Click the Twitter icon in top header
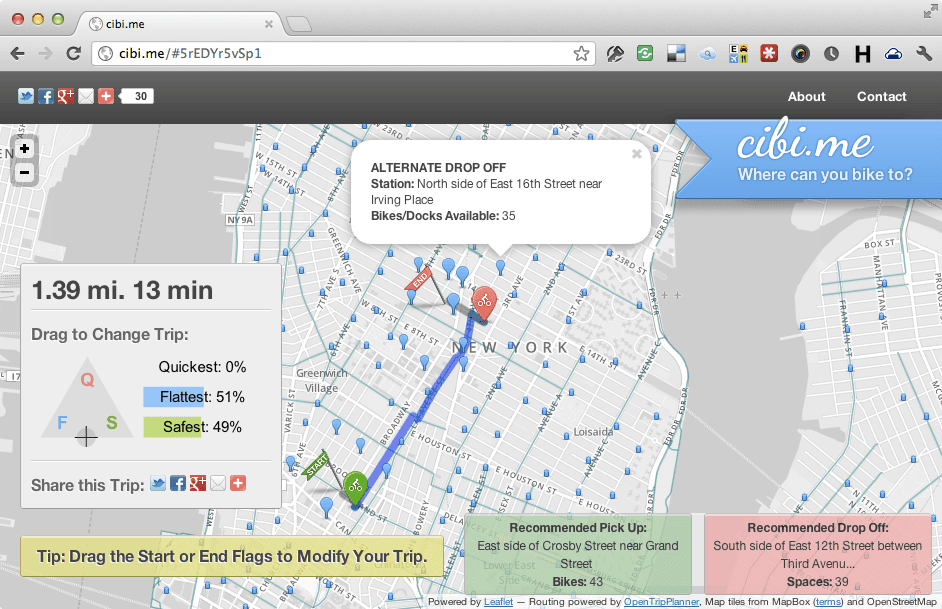The height and width of the screenshot is (609, 942). tap(26, 96)
